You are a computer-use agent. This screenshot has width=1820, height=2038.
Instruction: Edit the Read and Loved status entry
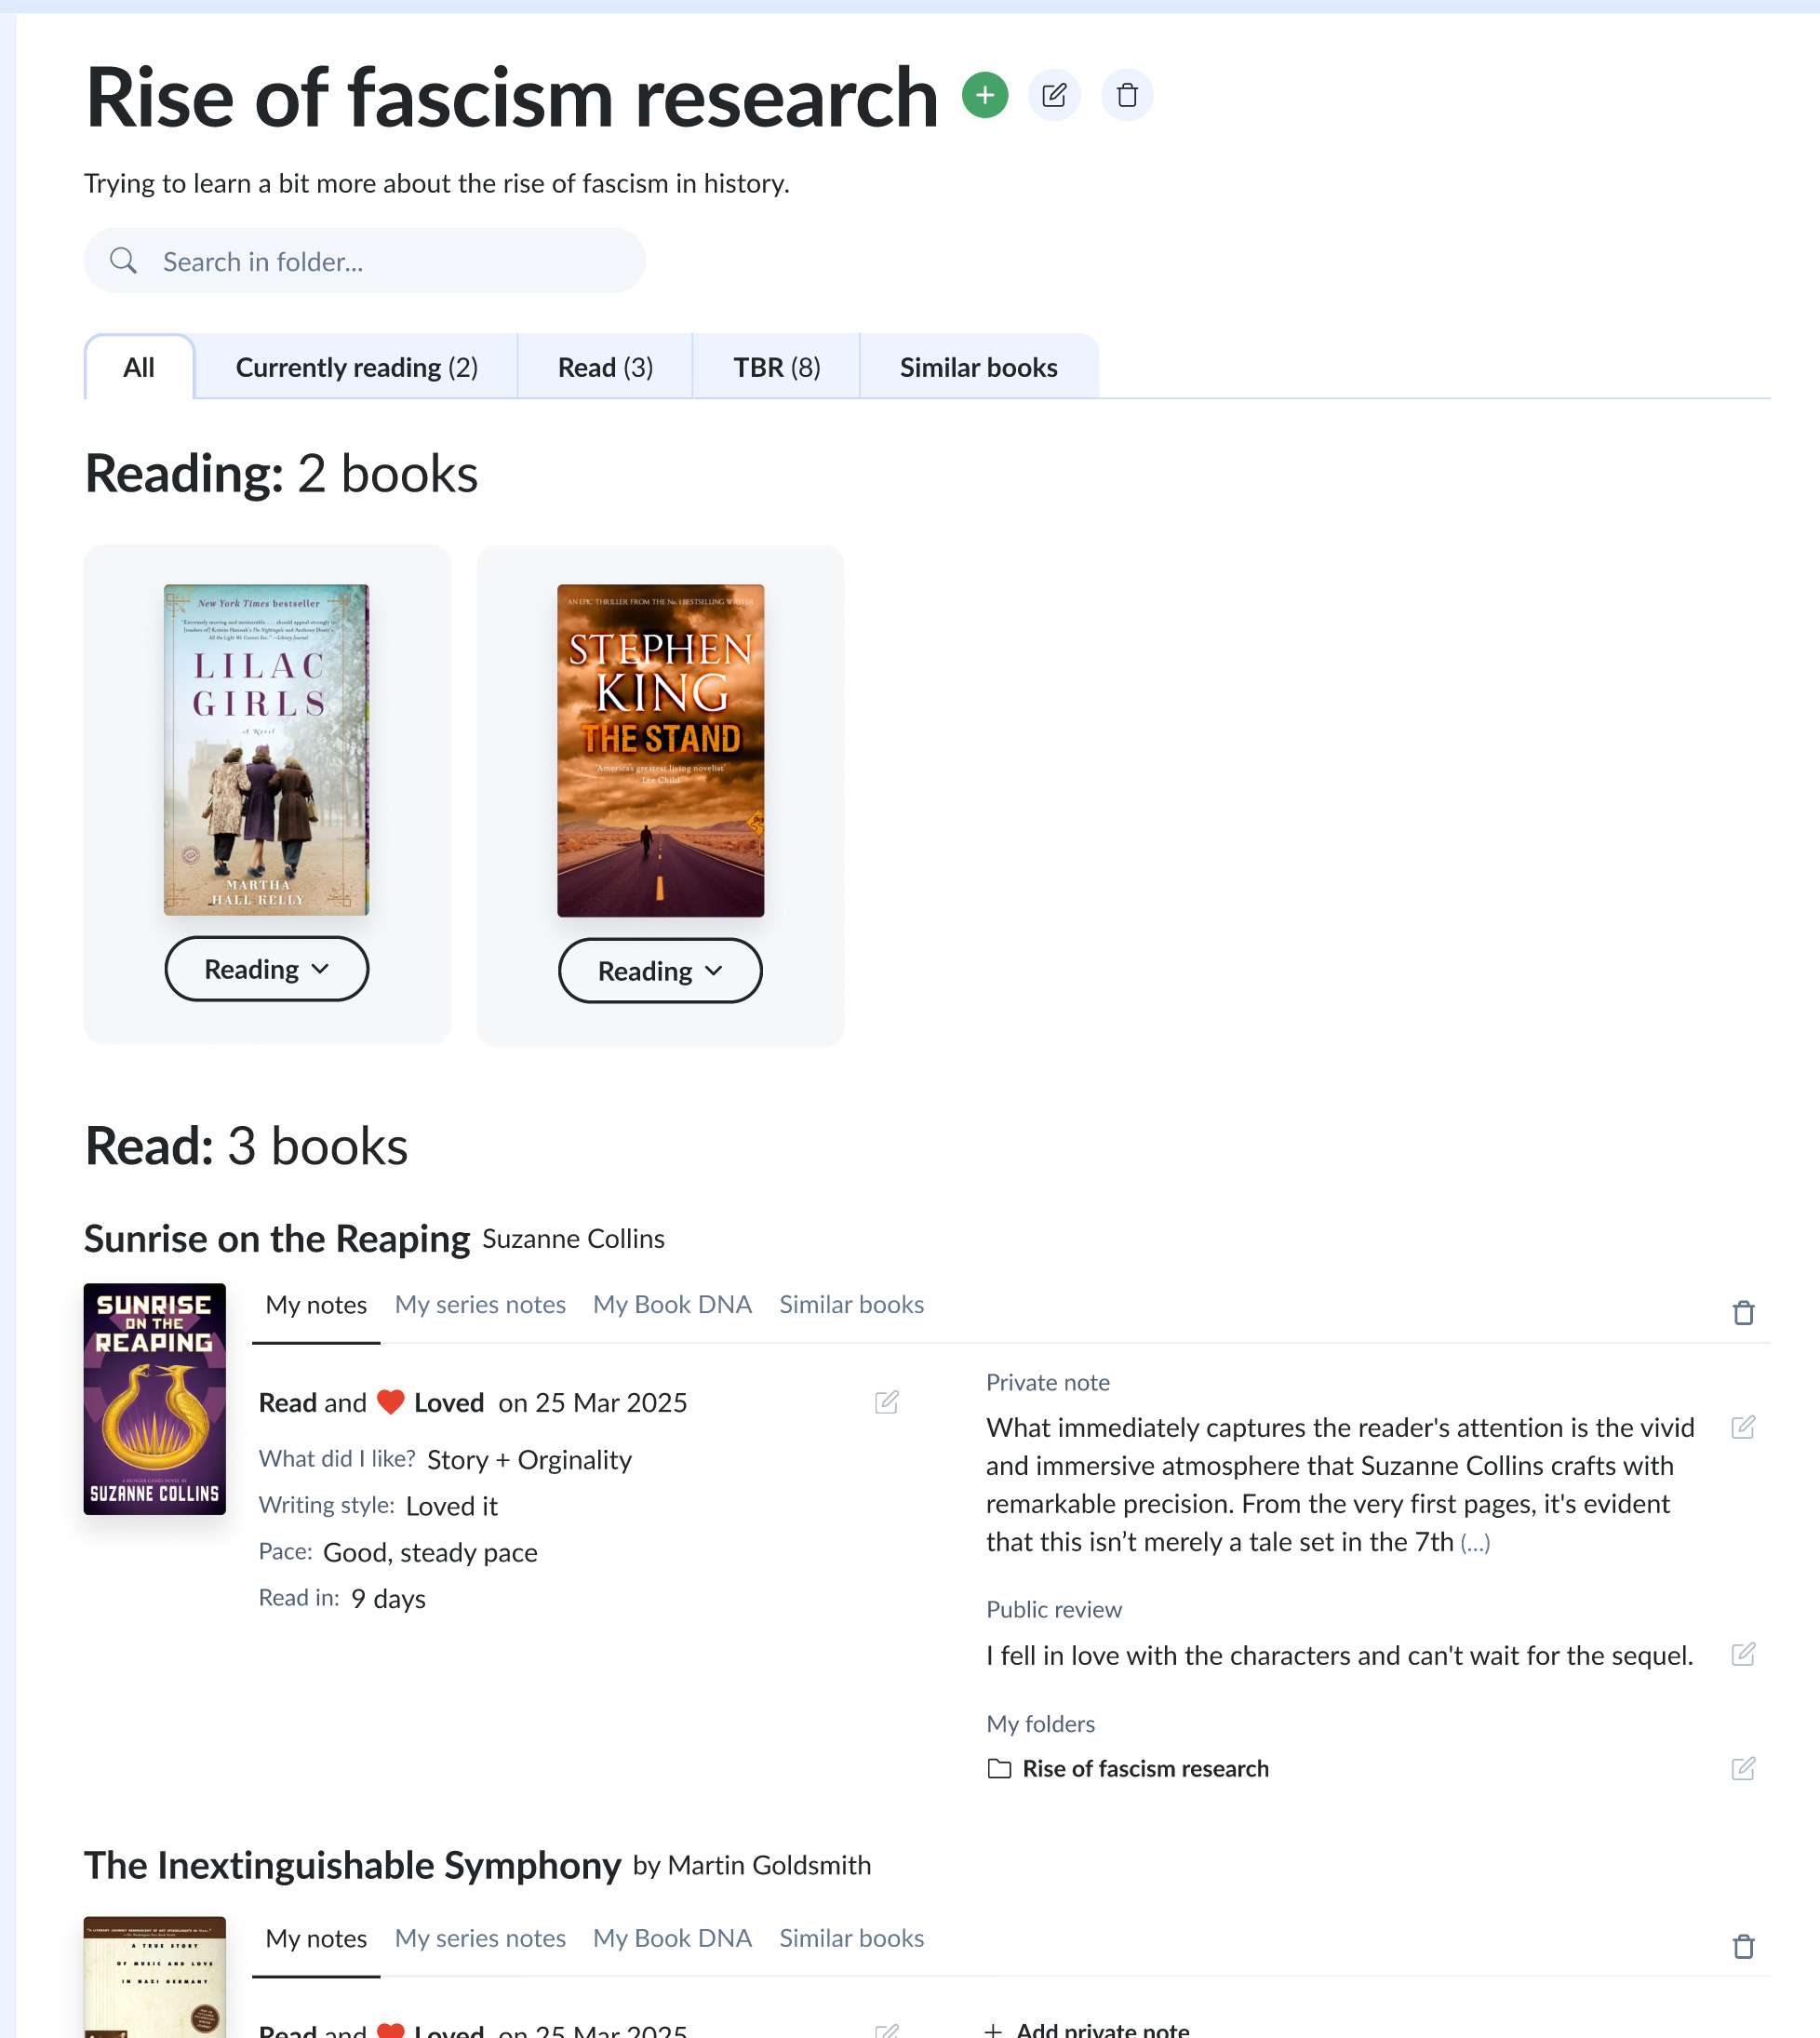[886, 1402]
